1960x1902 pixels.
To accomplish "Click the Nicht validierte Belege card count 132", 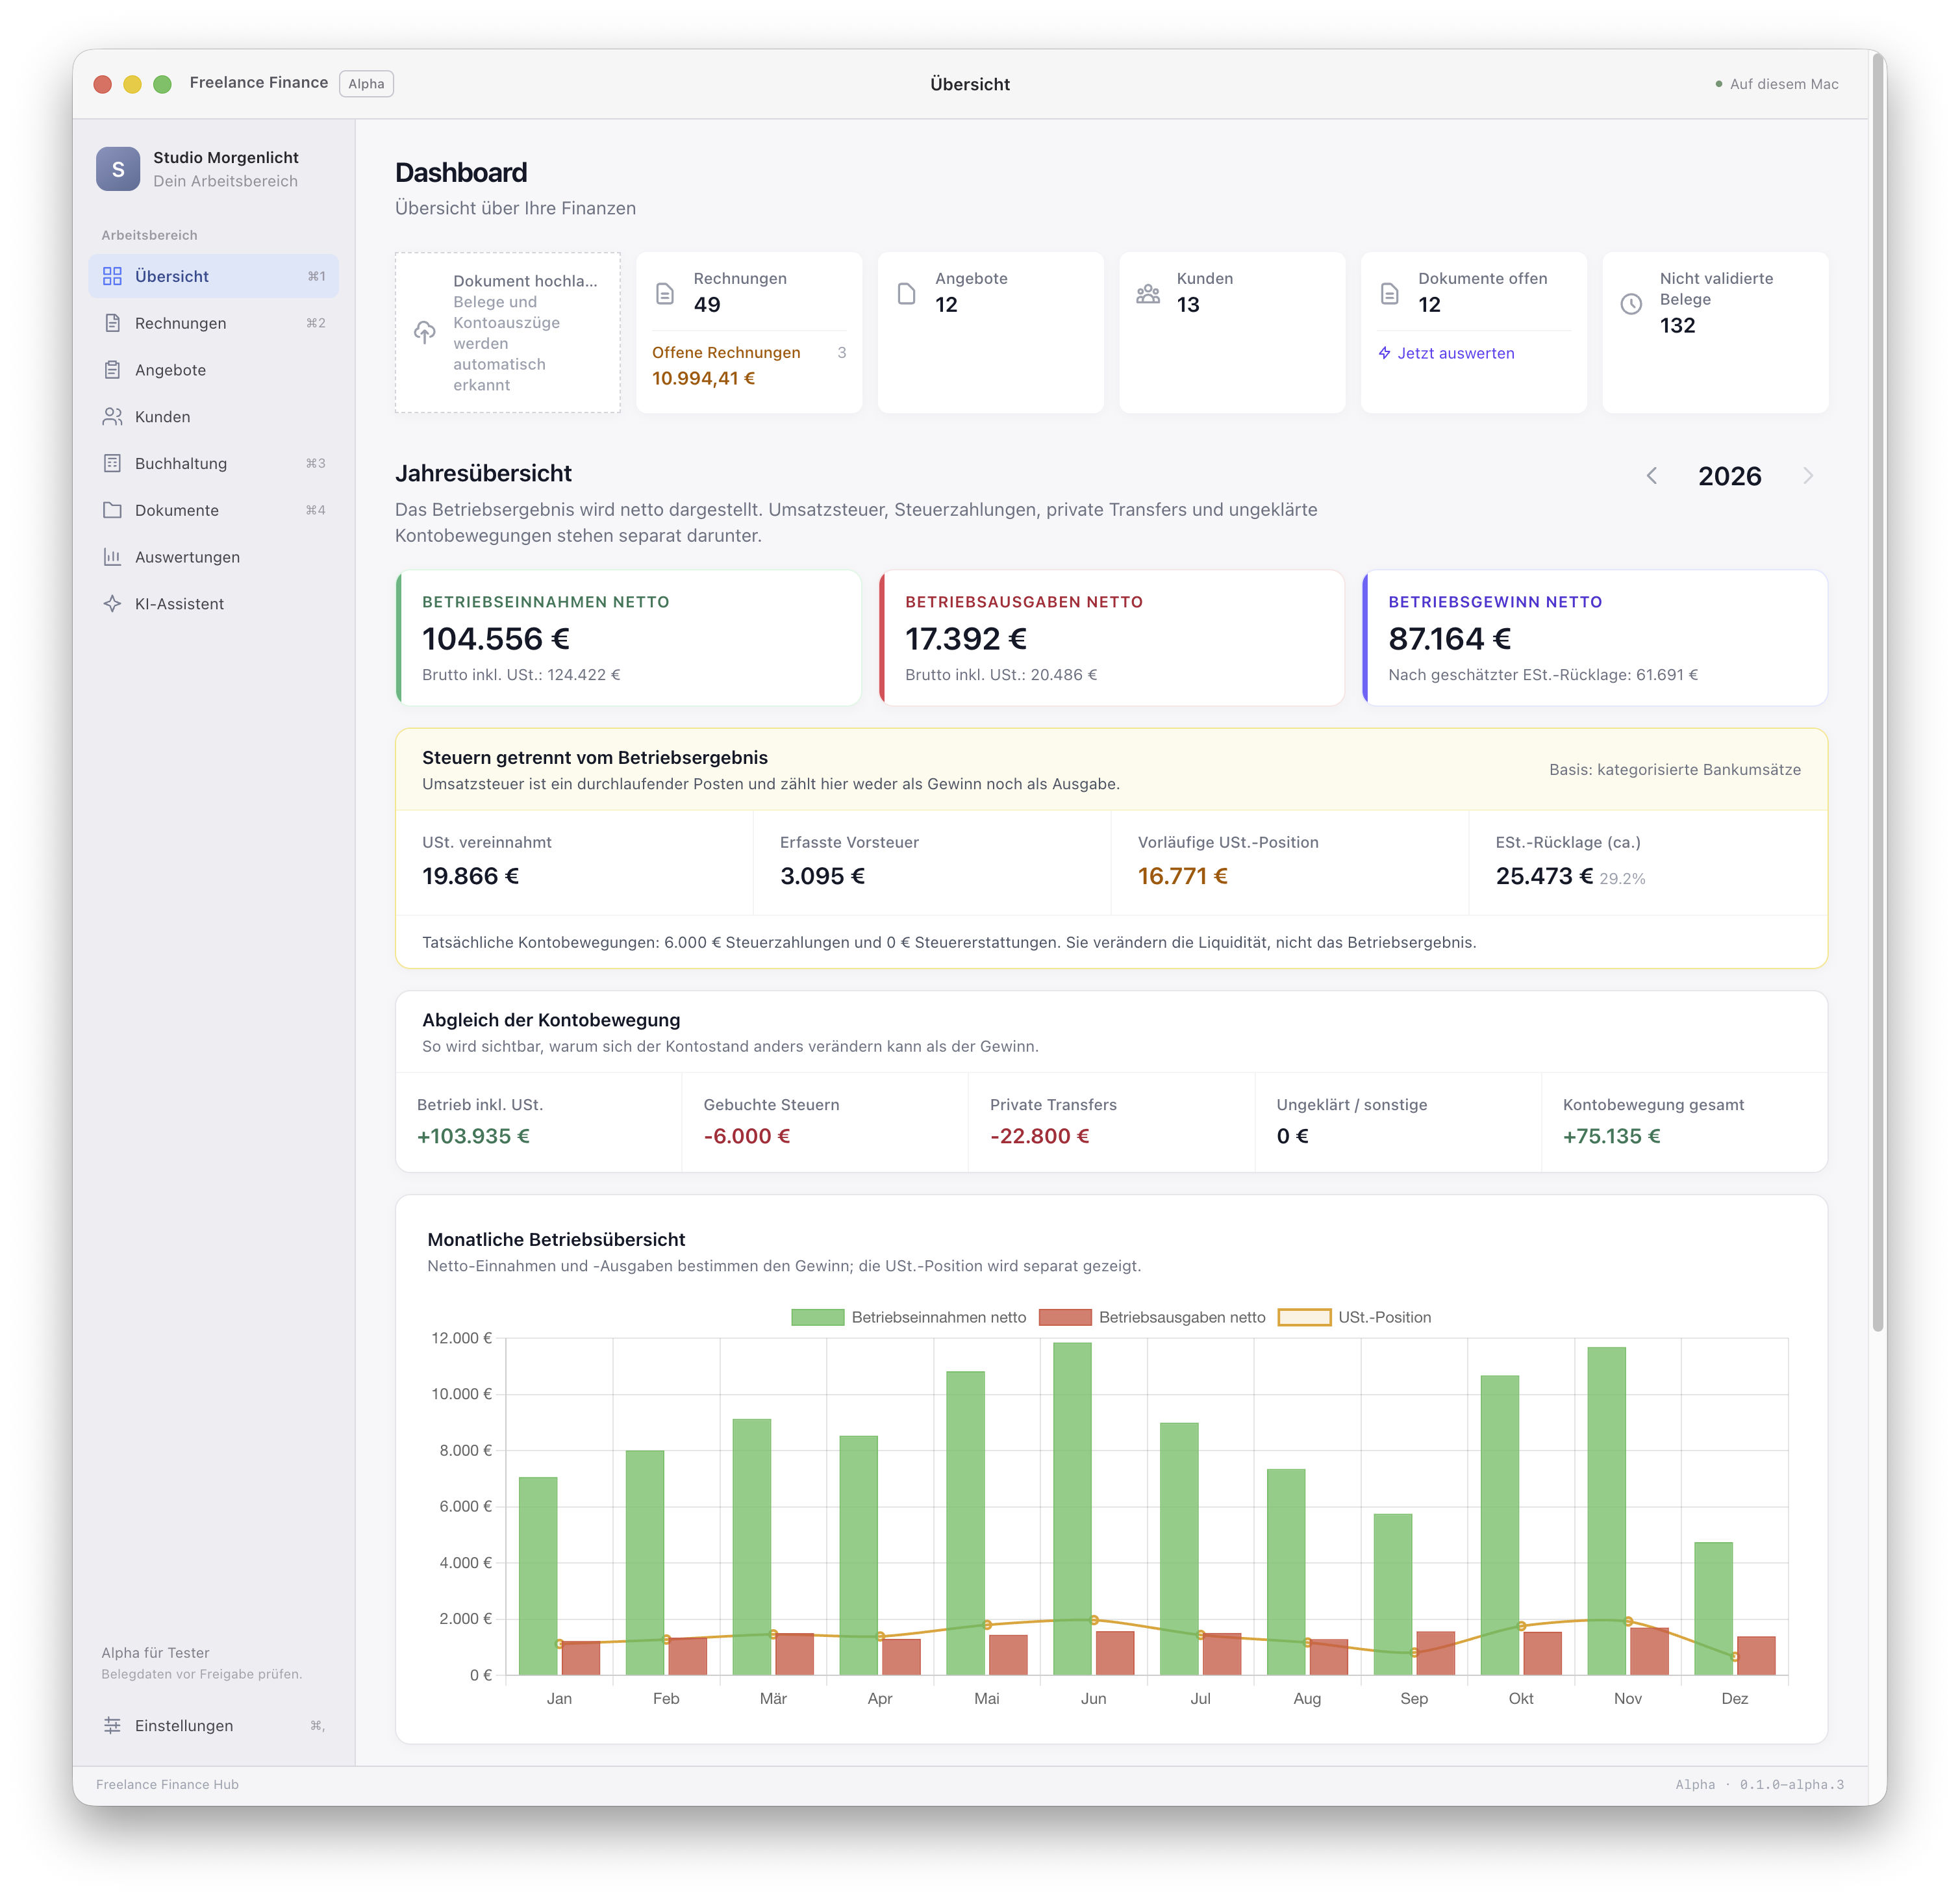I will pos(1677,325).
